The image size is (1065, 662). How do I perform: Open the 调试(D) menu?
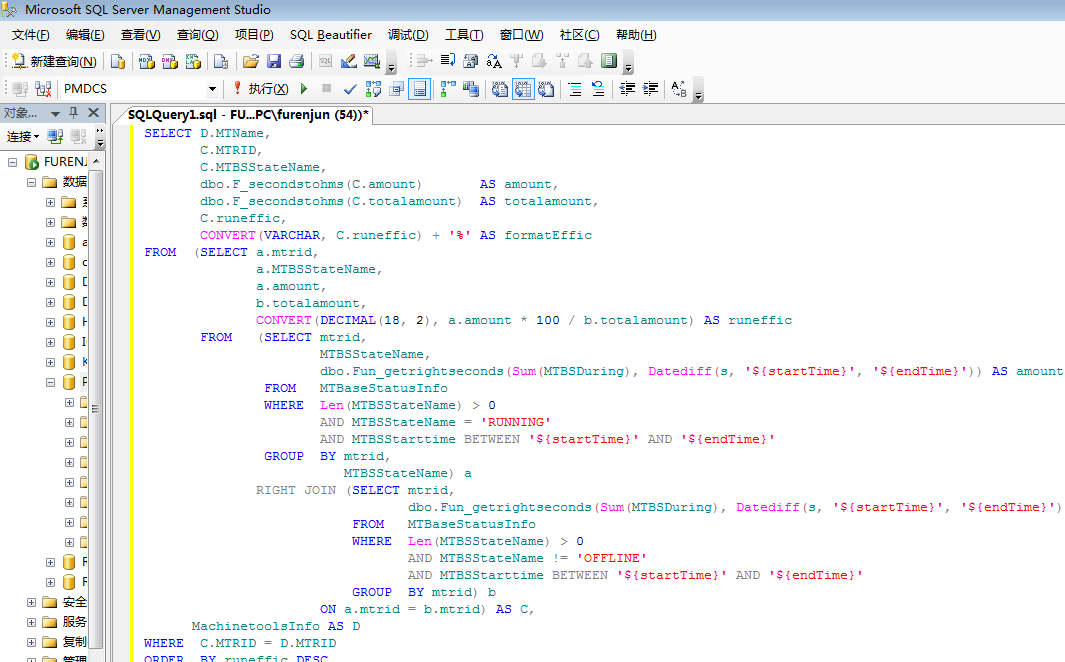(x=408, y=35)
